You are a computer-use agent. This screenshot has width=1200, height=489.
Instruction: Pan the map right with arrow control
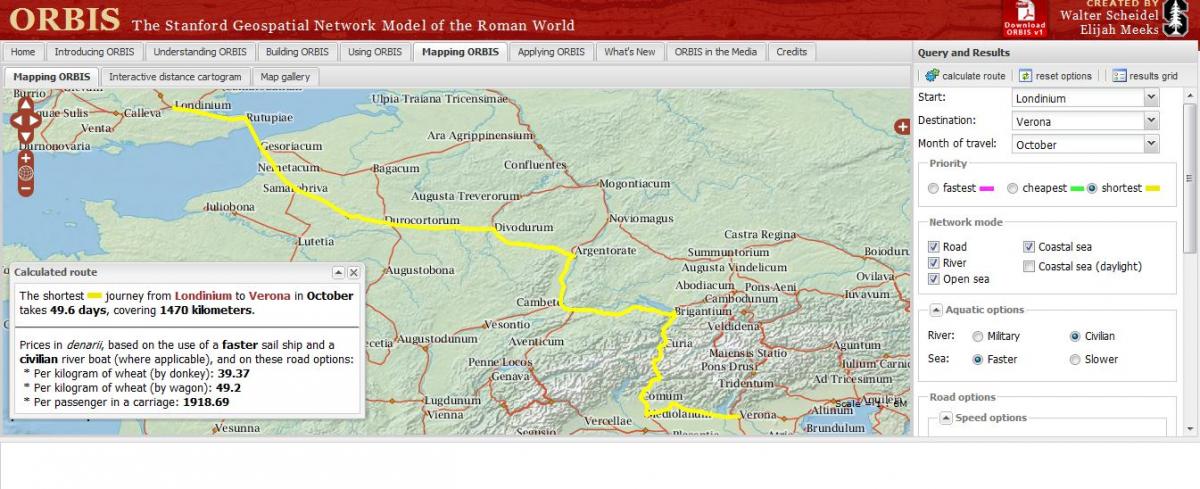pos(36,120)
